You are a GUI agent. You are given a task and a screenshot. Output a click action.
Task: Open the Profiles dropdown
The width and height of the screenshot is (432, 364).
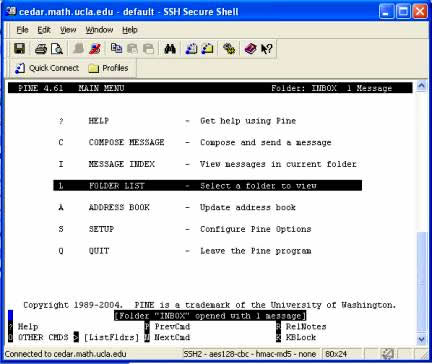click(108, 68)
